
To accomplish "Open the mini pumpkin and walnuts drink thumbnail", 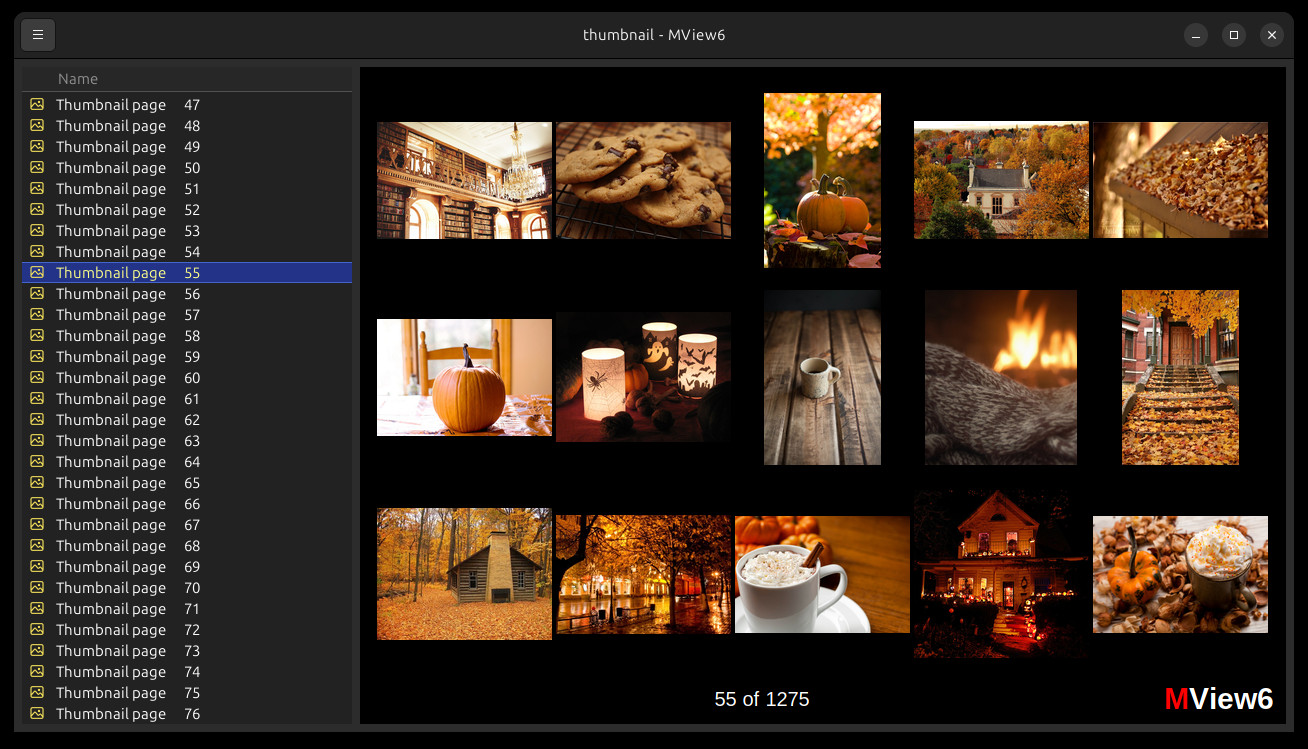I will [x=1180, y=574].
